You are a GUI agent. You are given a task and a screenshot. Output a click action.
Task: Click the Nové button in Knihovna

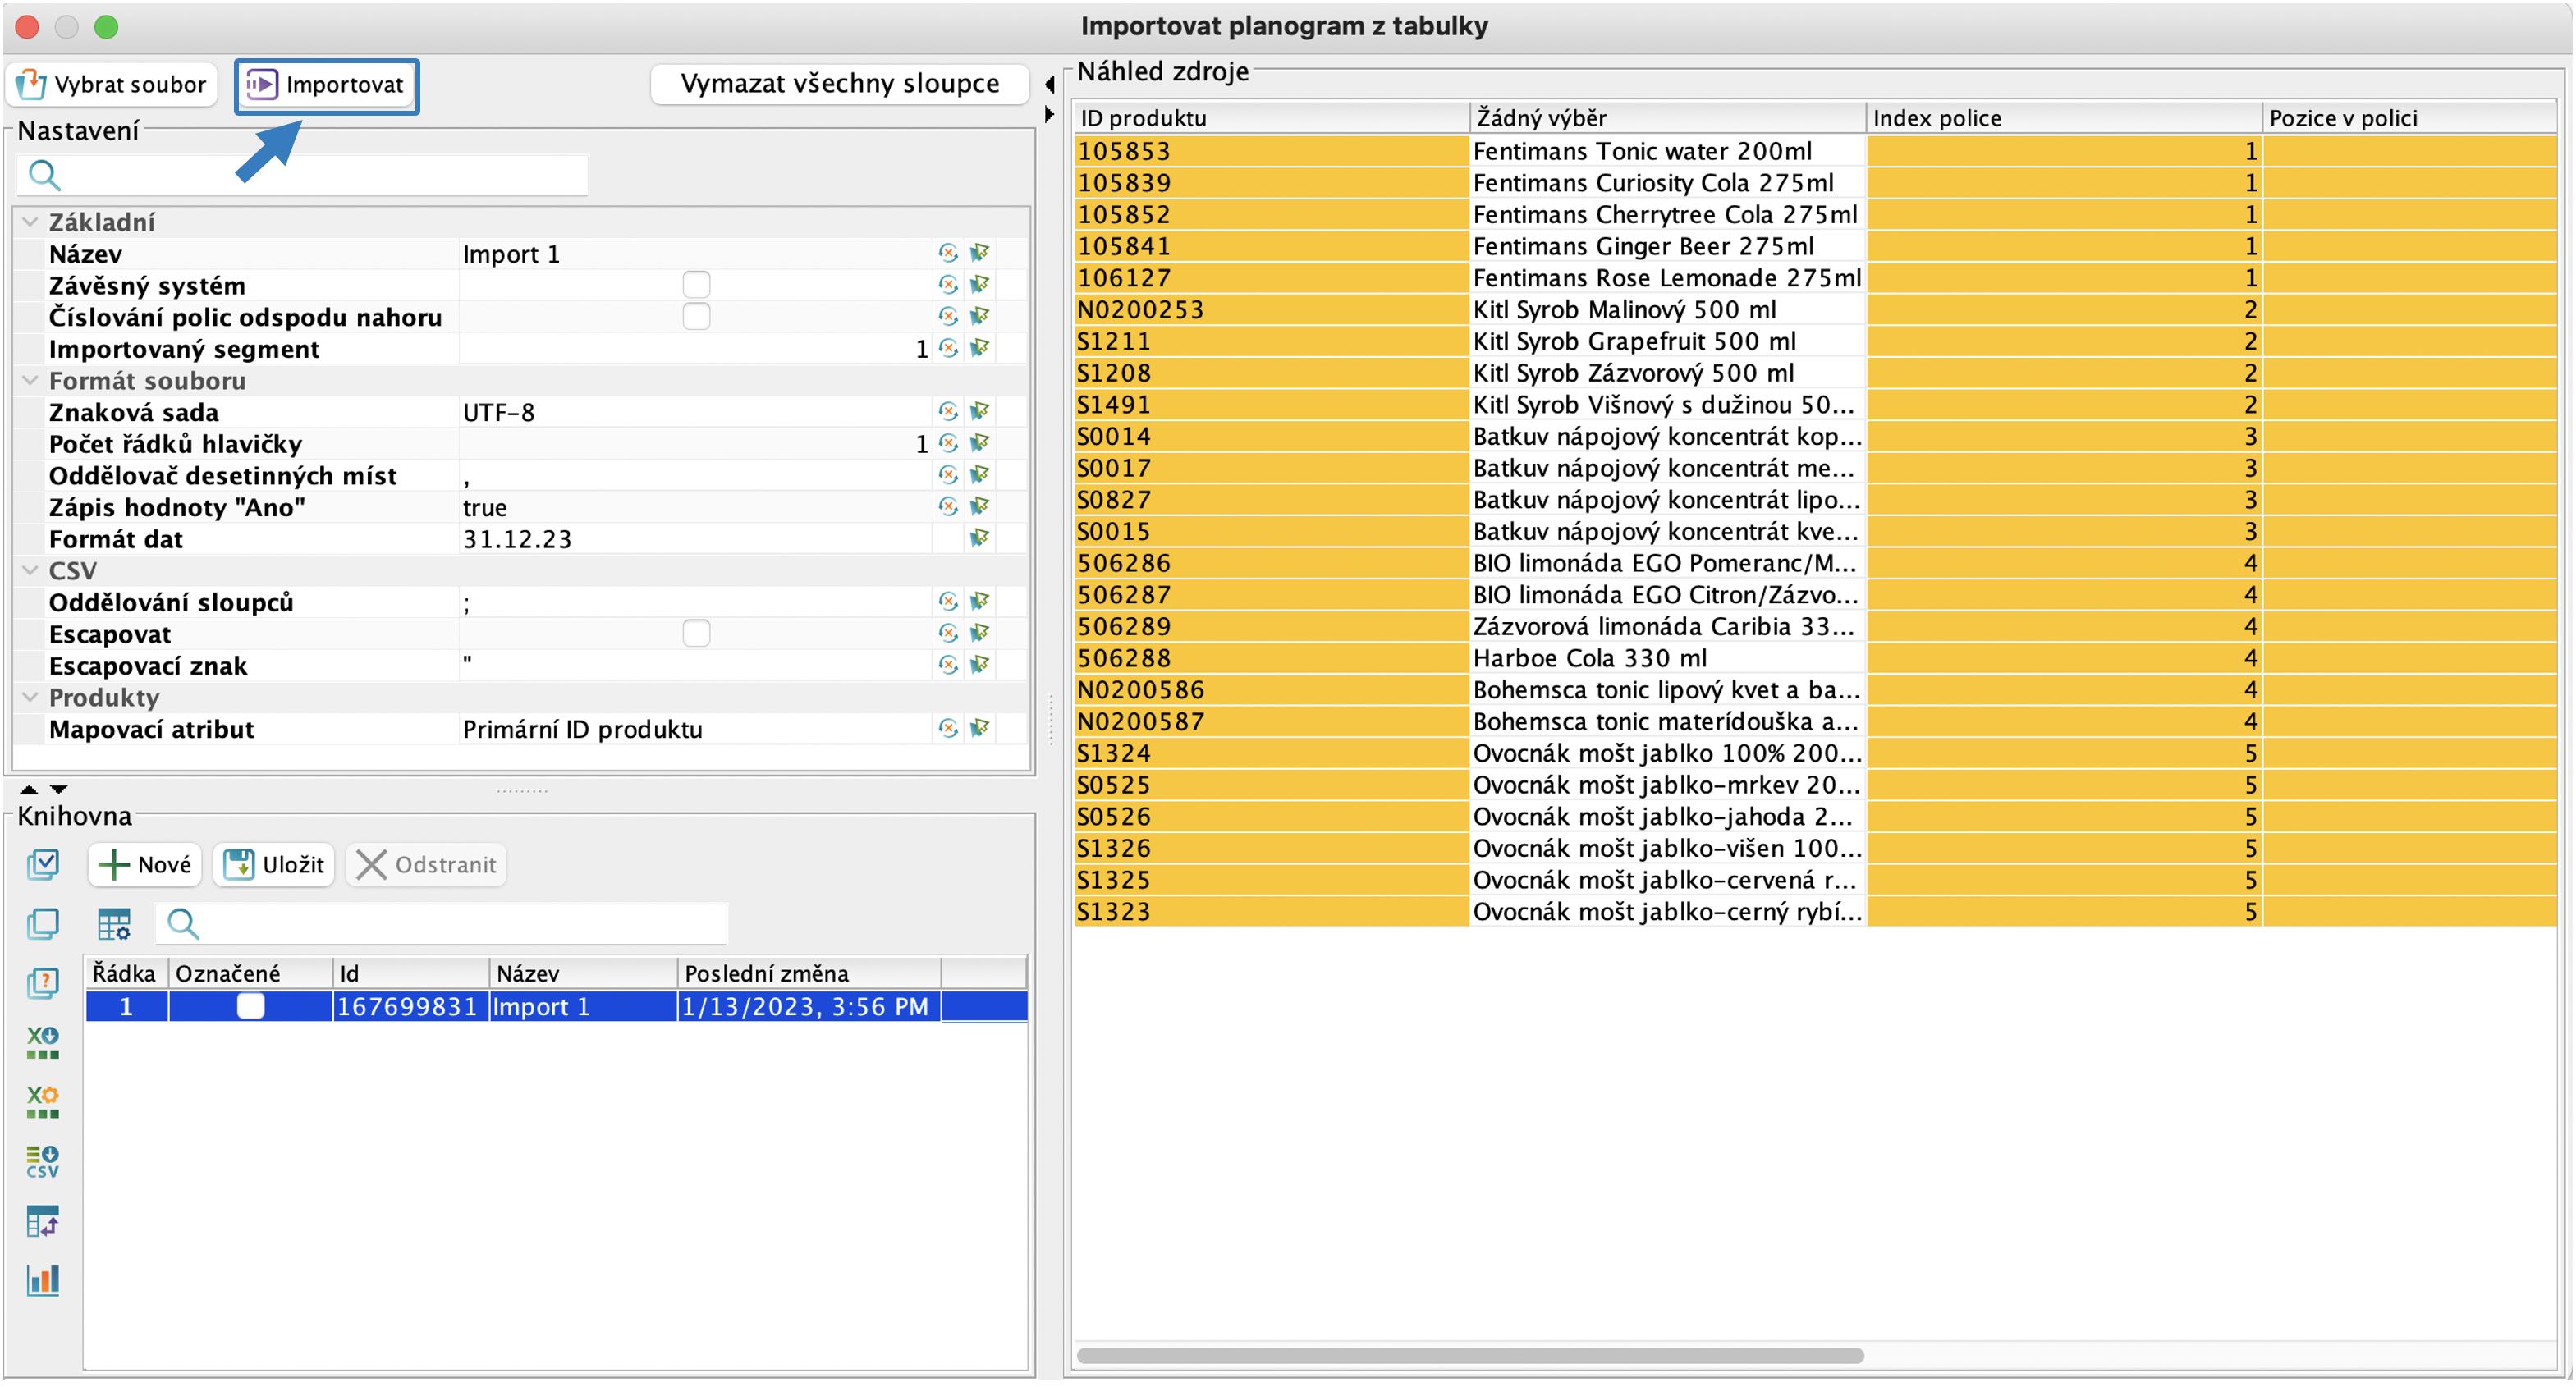click(145, 864)
